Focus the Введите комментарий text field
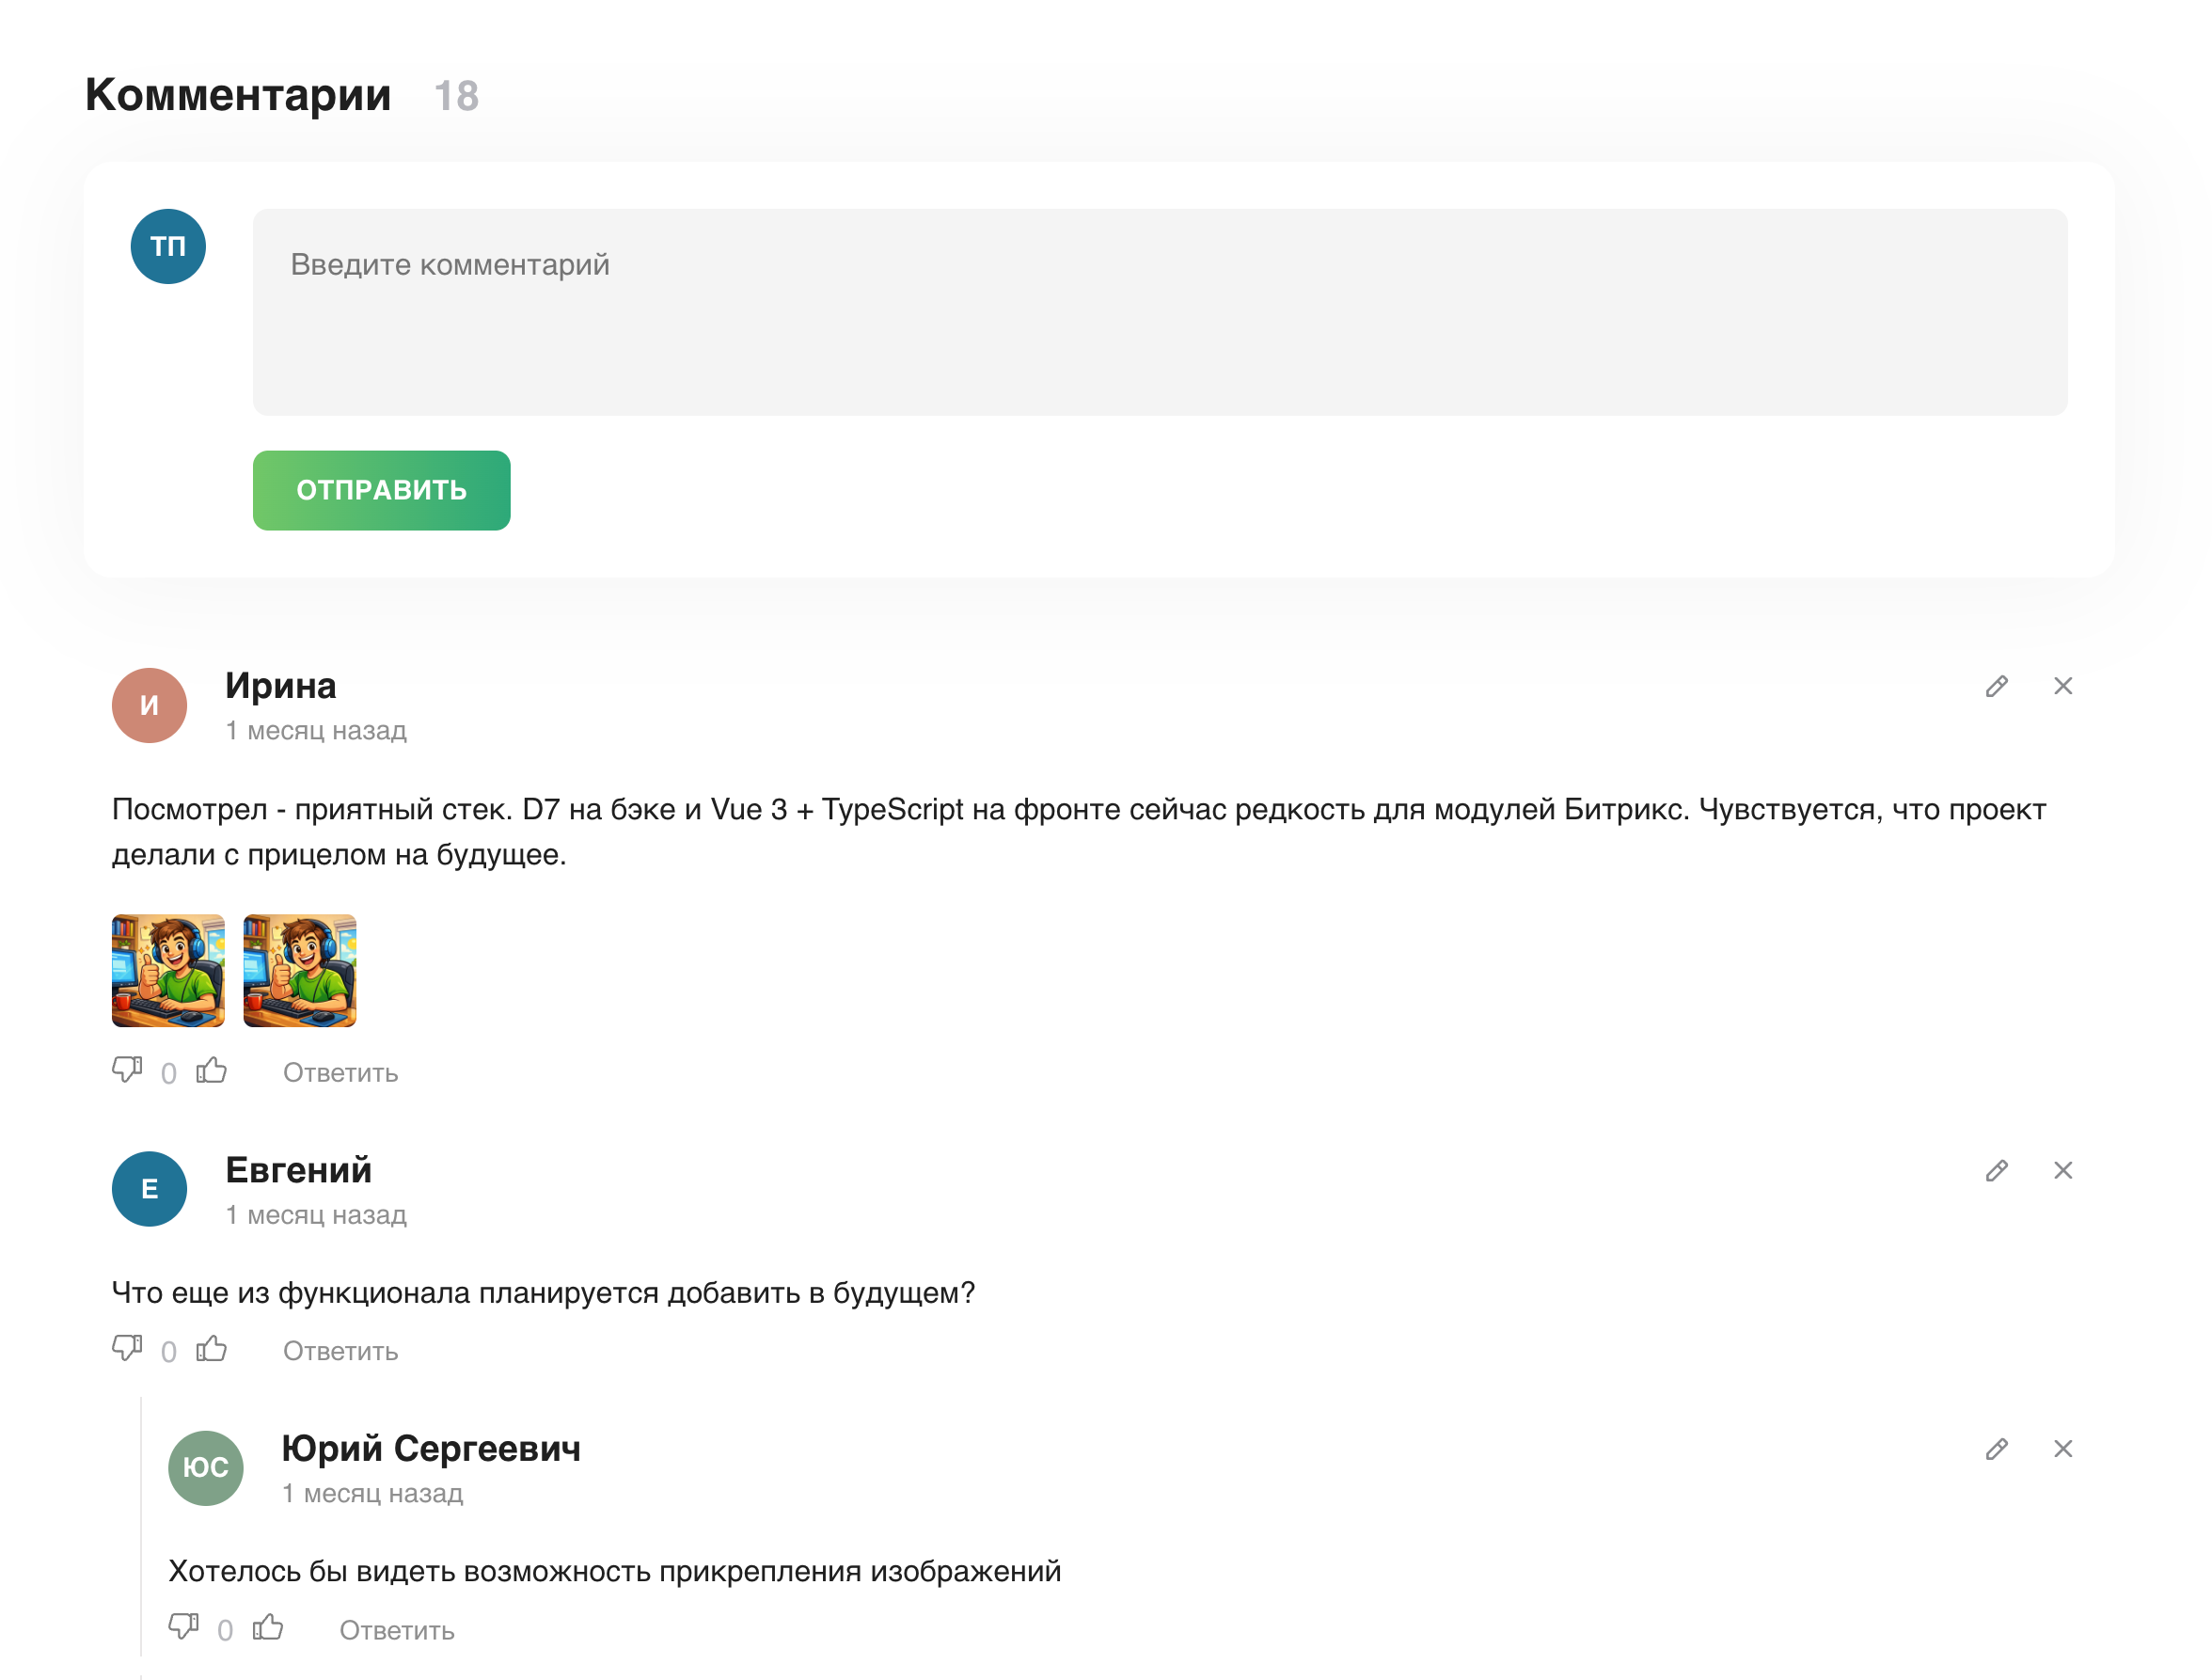This screenshot has height=1680, width=2212. pos(1159,312)
